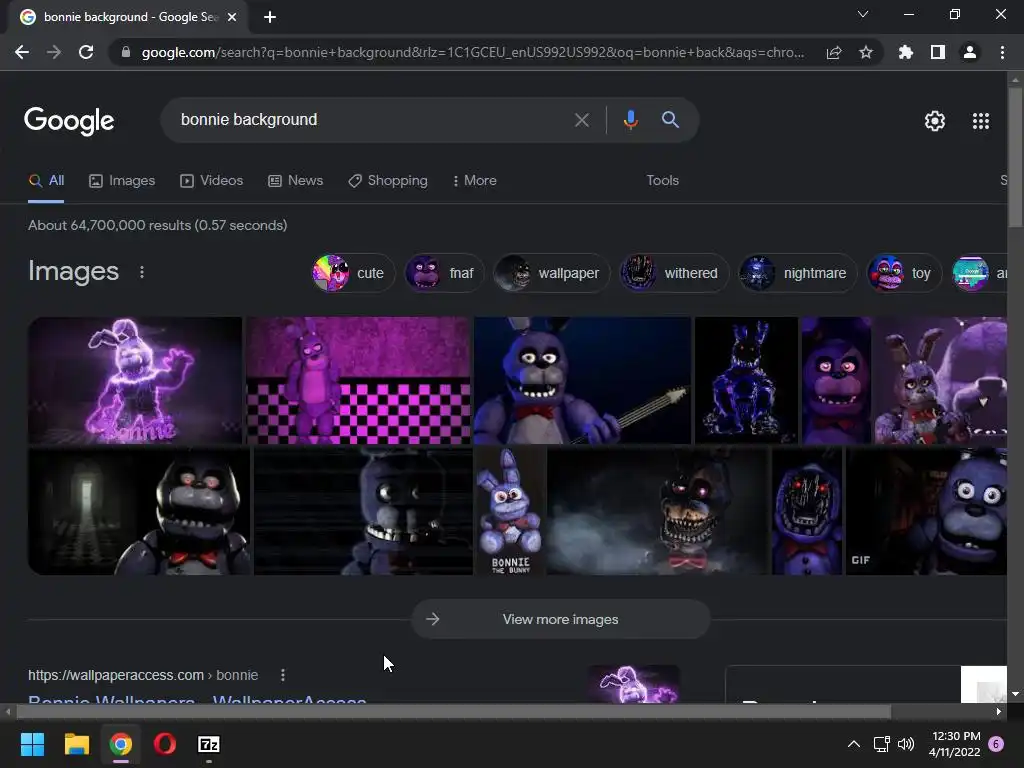This screenshot has height=768, width=1024.
Task: Open Chrome three-dot menu
Action: point(1002,52)
